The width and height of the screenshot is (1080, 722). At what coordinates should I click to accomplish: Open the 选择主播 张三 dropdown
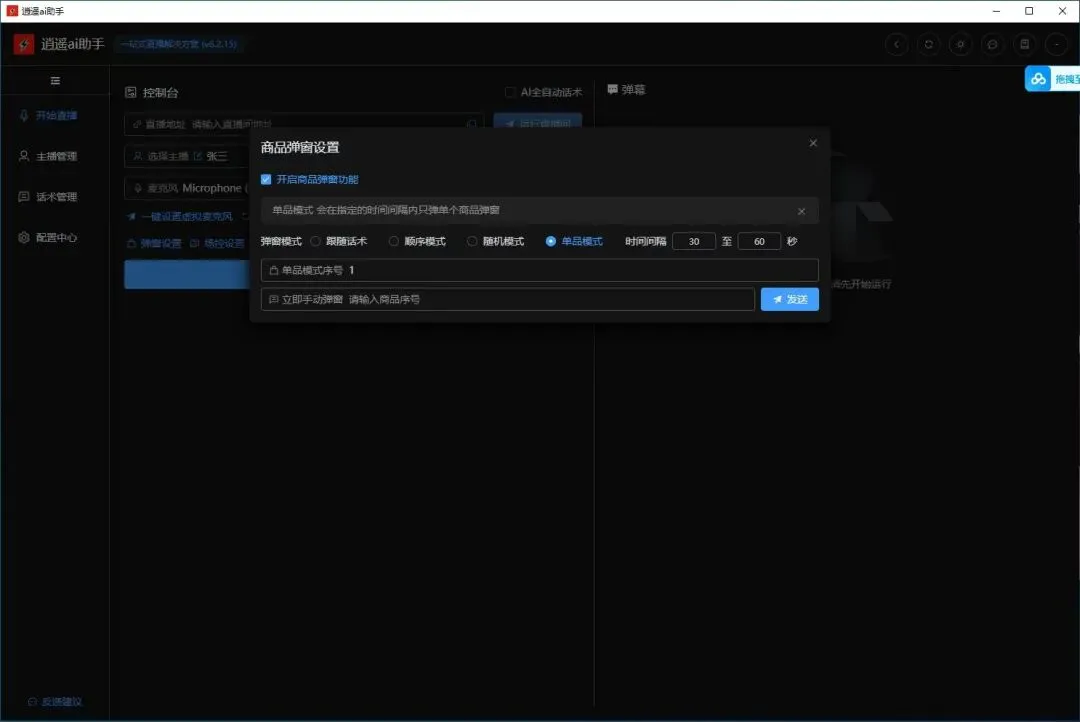click(x=187, y=156)
